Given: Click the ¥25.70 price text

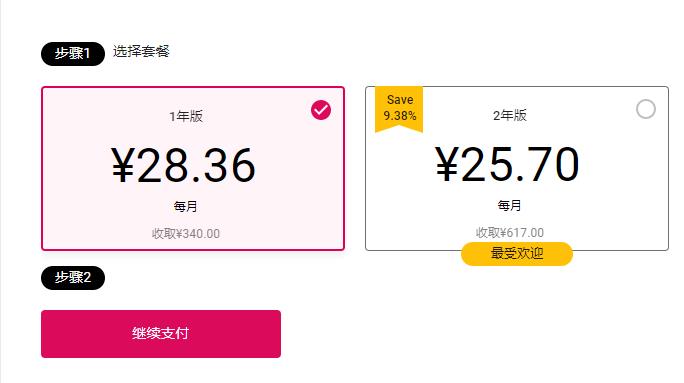Looking at the screenshot, I should coord(507,164).
